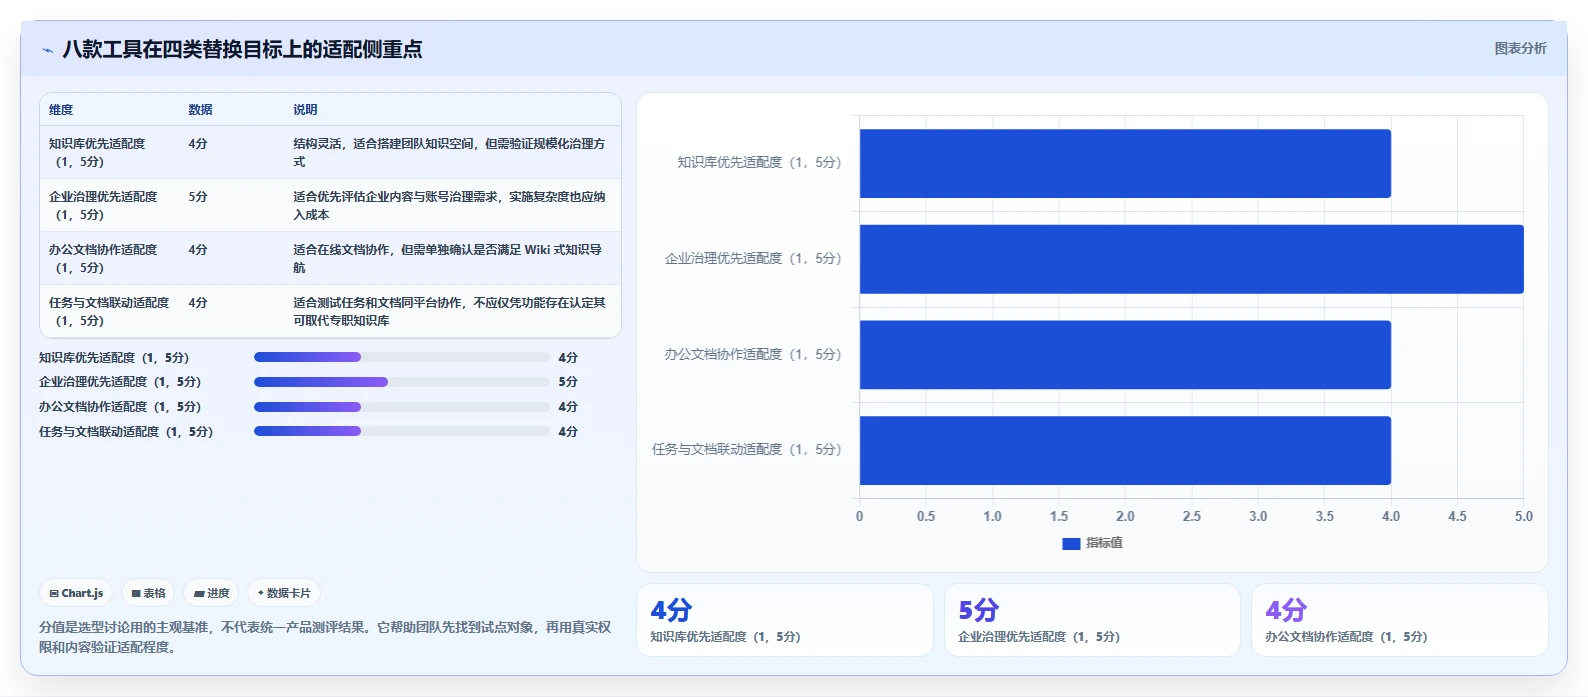1588x697 pixels.
Task: Click the 知识库优先适配度 progress bar
Action: tap(402, 357)
